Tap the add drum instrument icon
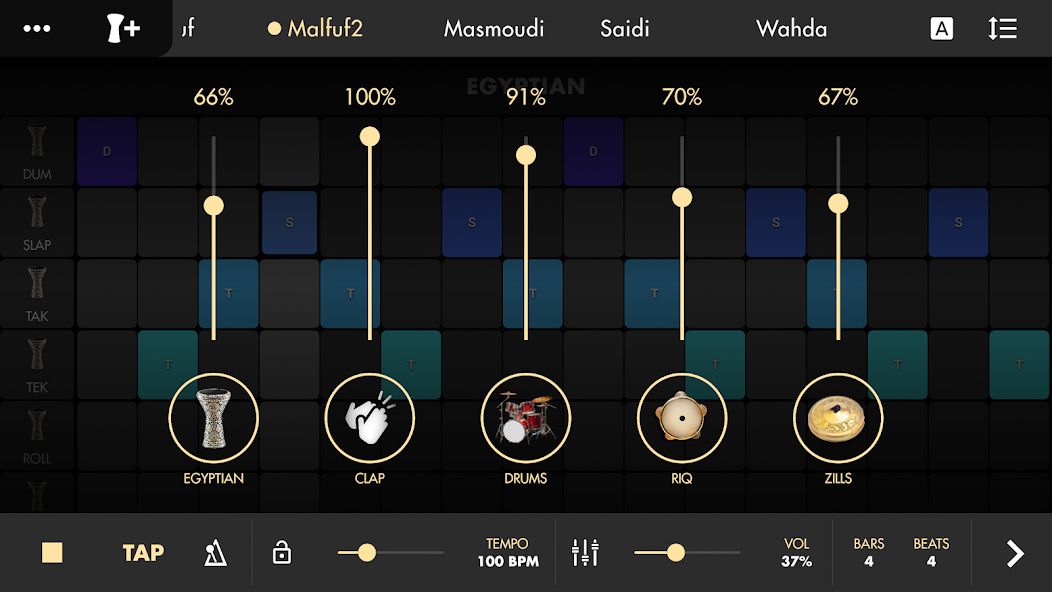 point(123,28)
